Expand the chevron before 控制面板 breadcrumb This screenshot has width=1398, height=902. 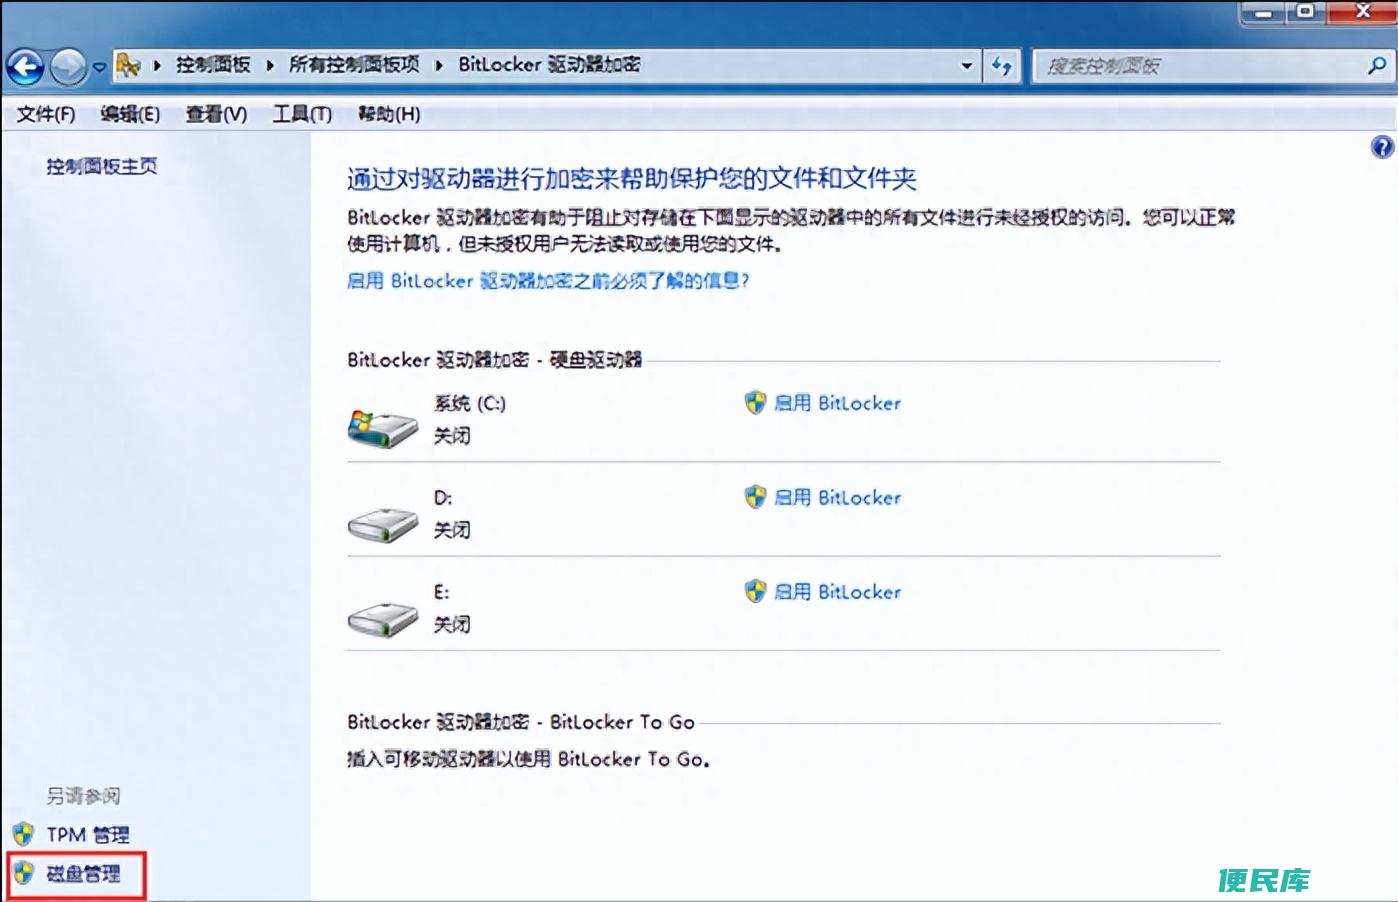point(157,66)
